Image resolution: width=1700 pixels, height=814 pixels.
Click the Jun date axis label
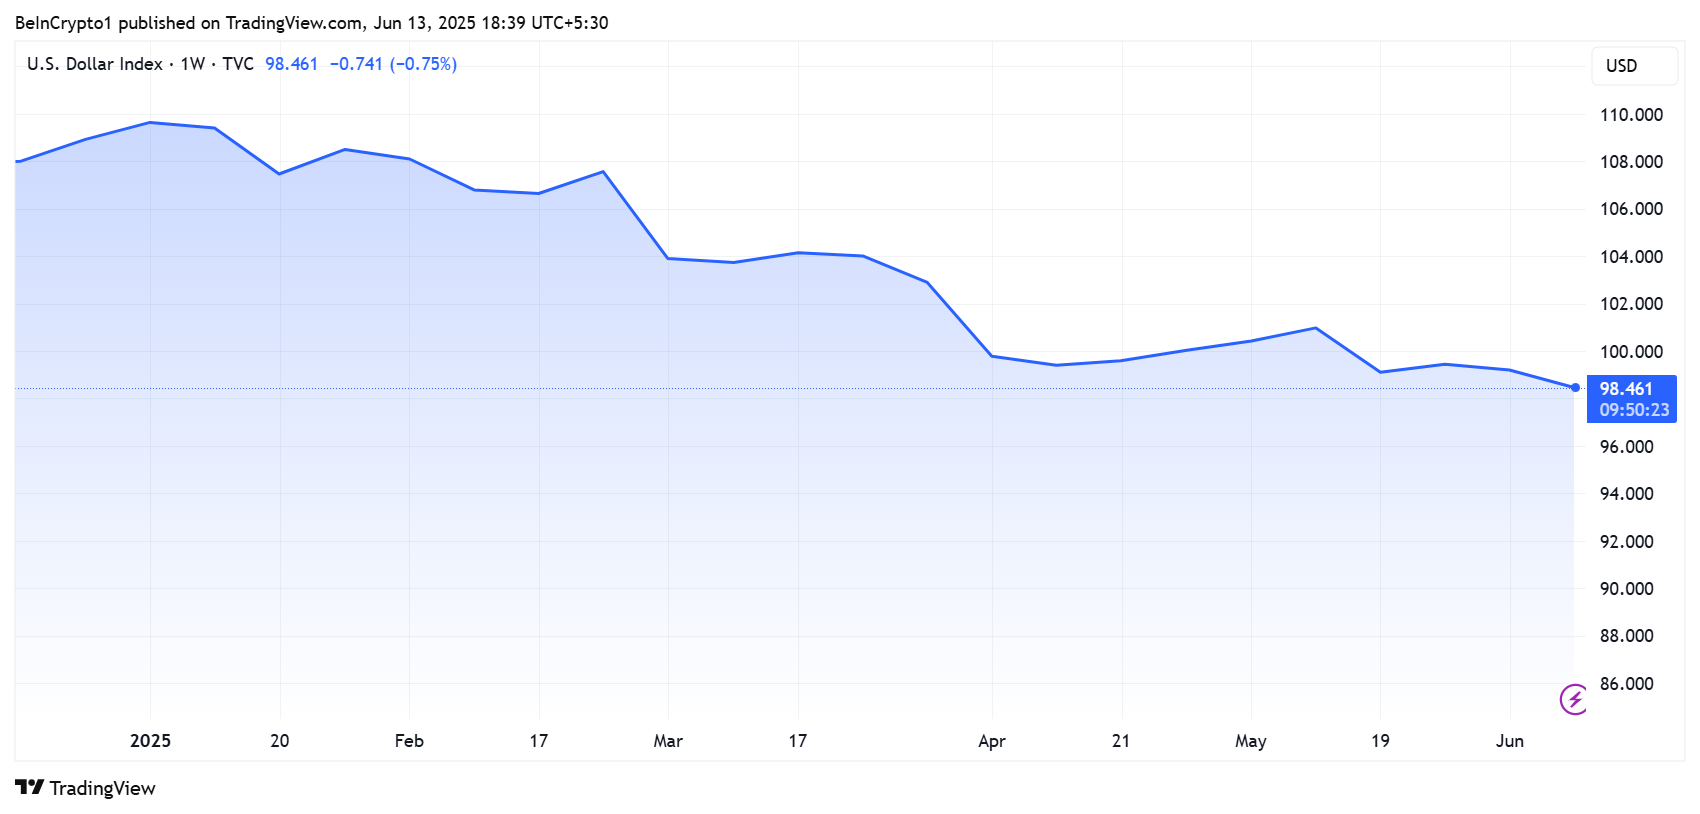pos(1510,741)
